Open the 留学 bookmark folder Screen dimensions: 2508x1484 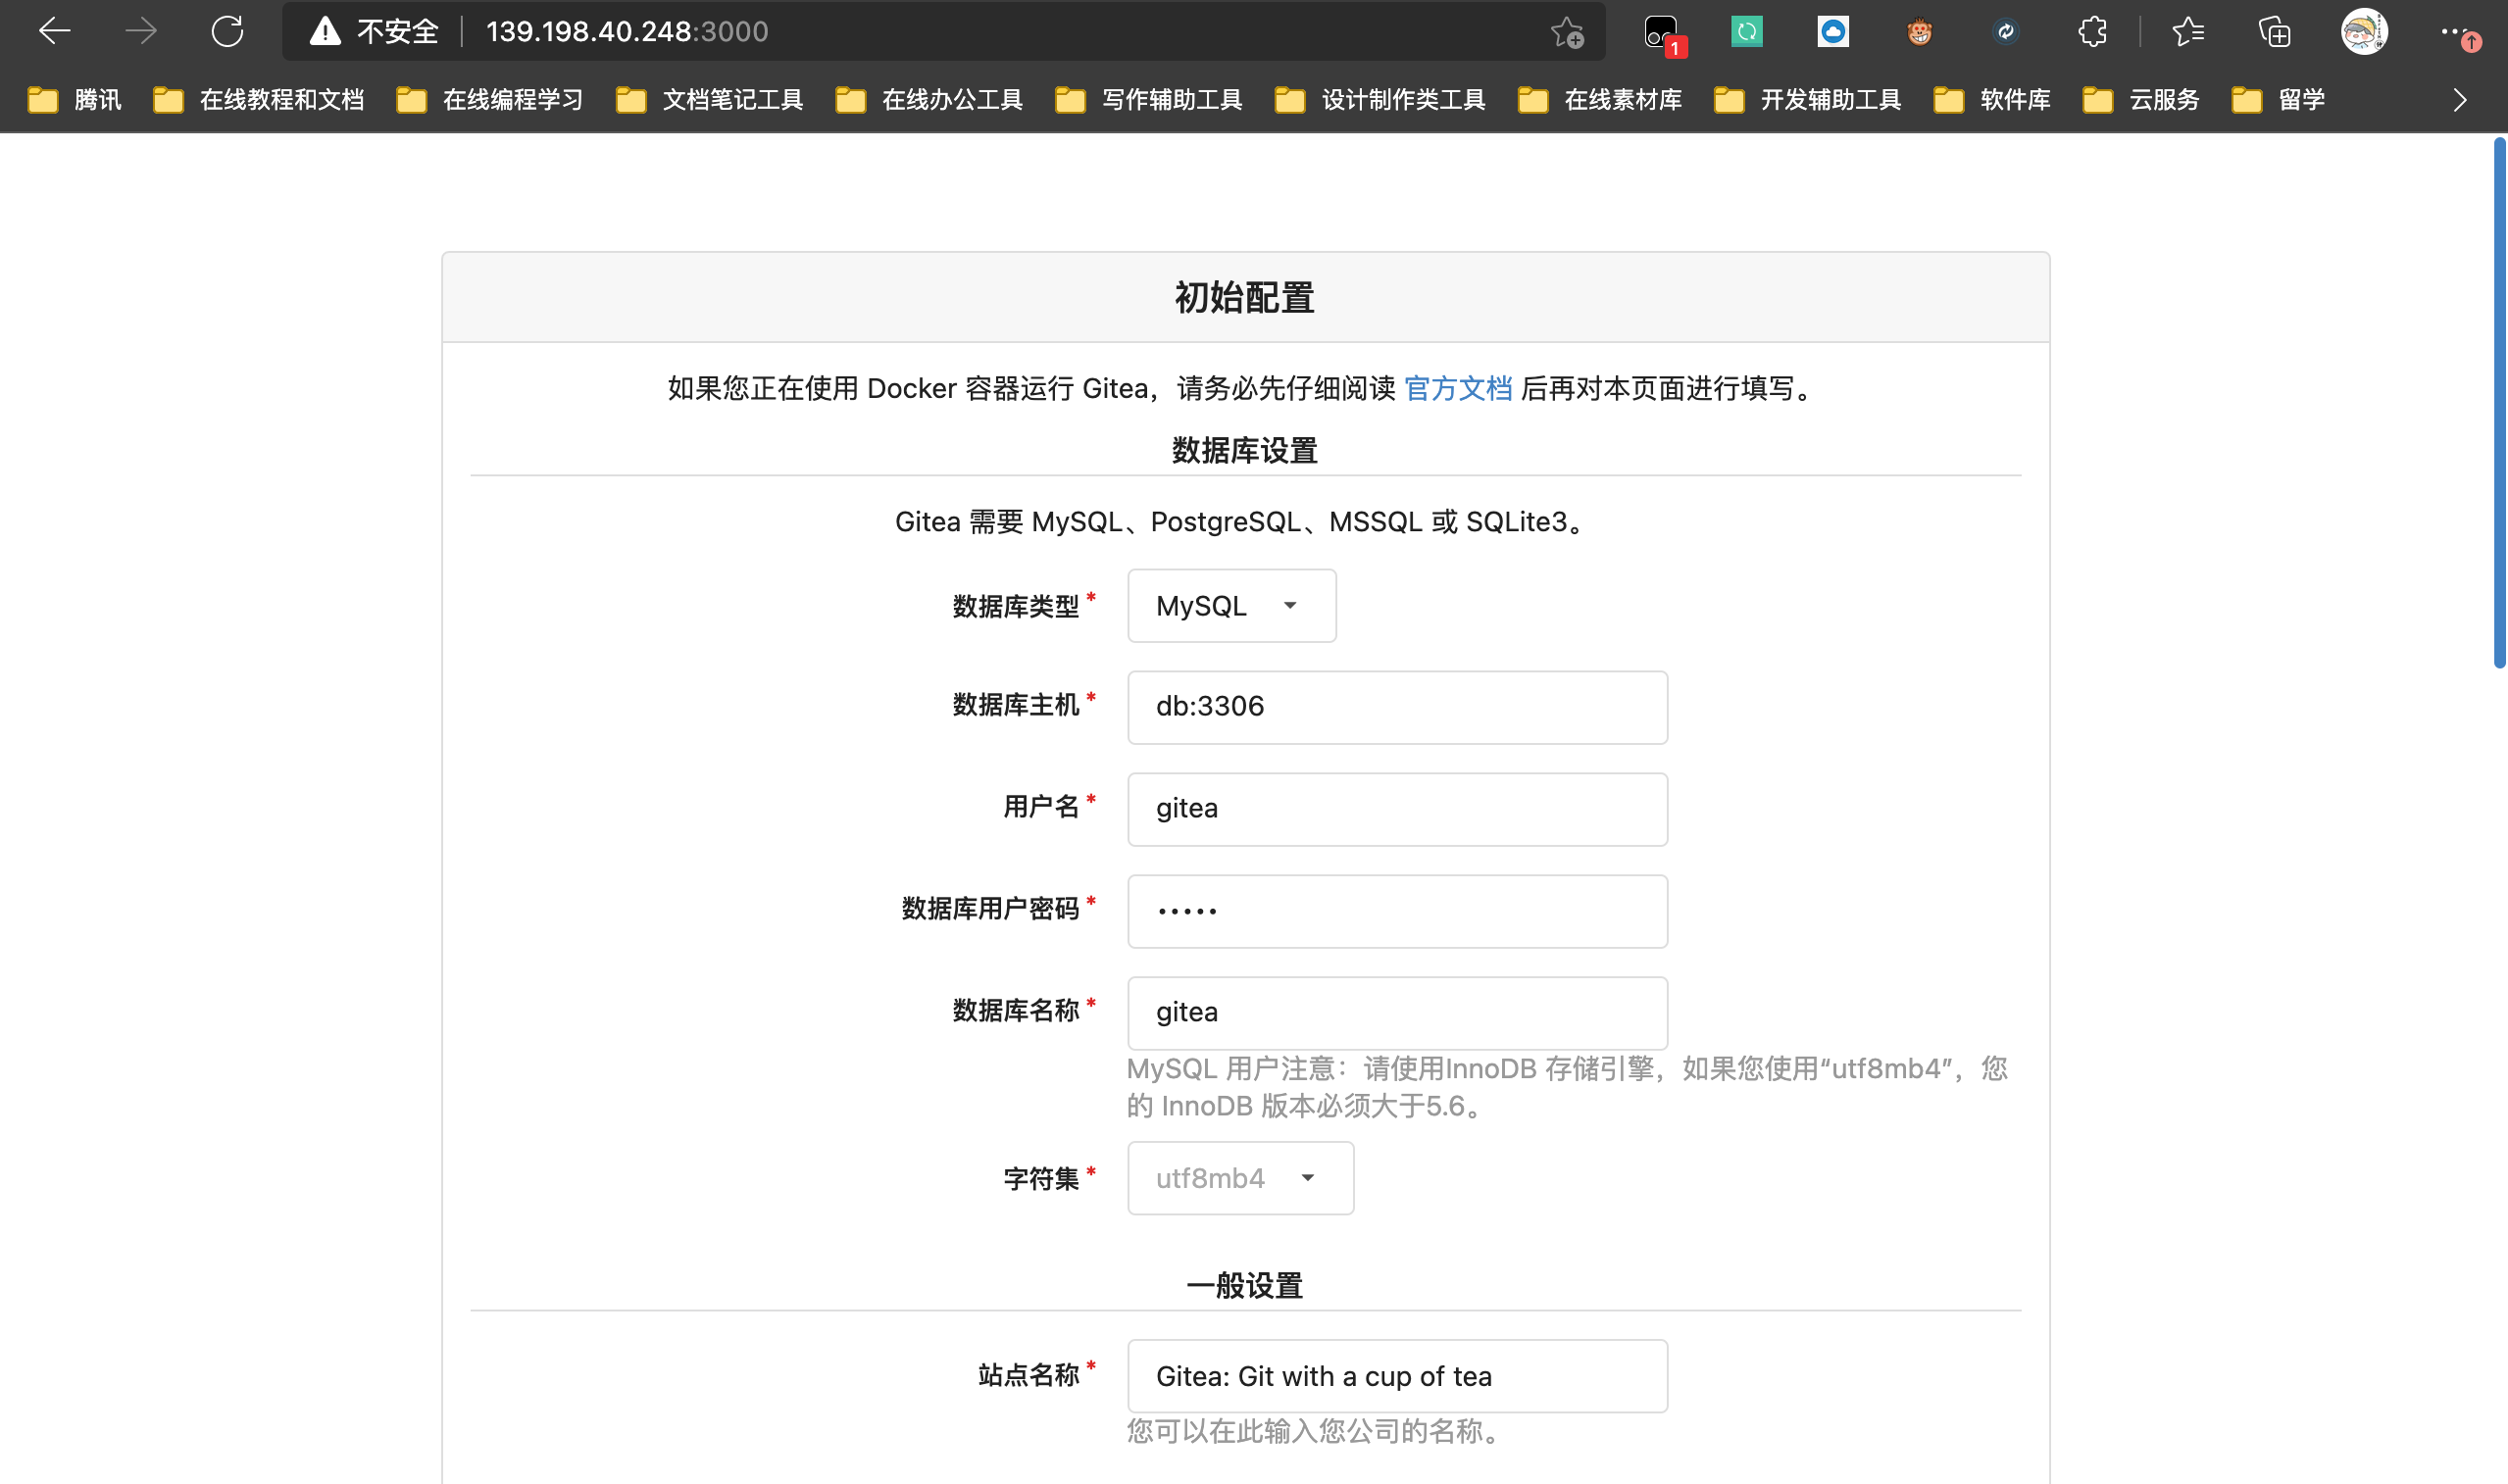pyautogui.click(x=2279, y=100)
